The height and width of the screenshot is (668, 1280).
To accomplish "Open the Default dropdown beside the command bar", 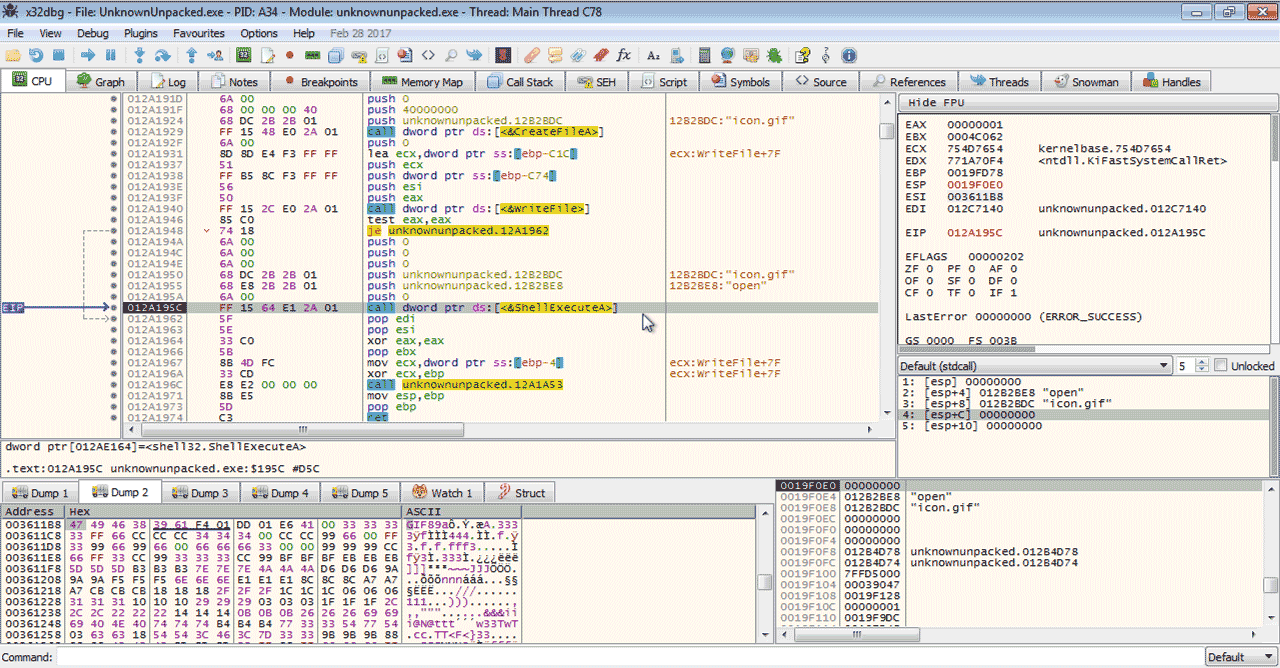I will coord(1239,657).
